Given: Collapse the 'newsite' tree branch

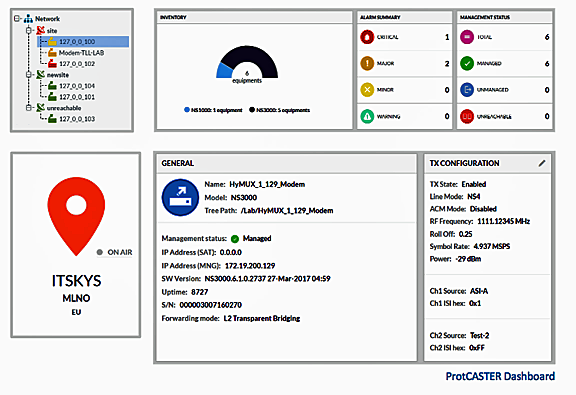Looking at the screenshot, I should (29, 75).
